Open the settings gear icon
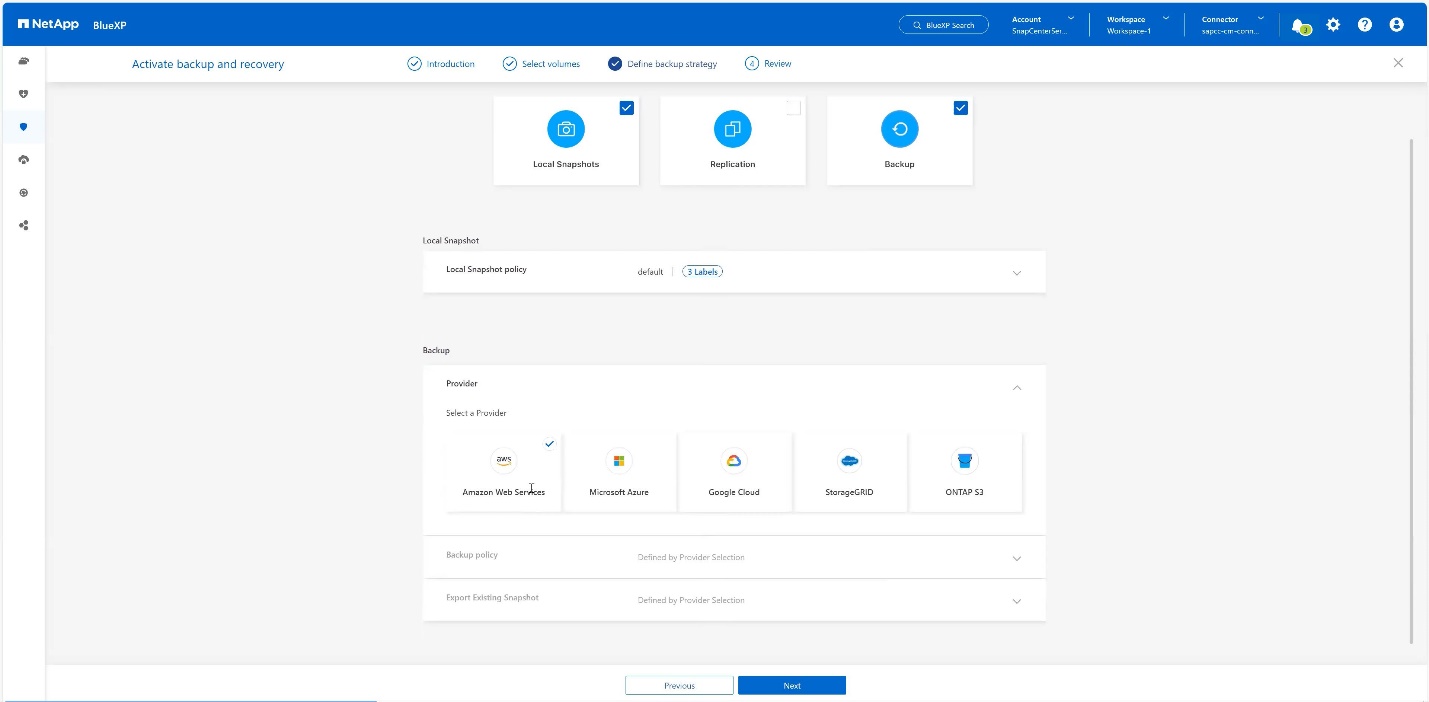The height and width of the screenshot is (702, 1429). tap(1333, 25)
